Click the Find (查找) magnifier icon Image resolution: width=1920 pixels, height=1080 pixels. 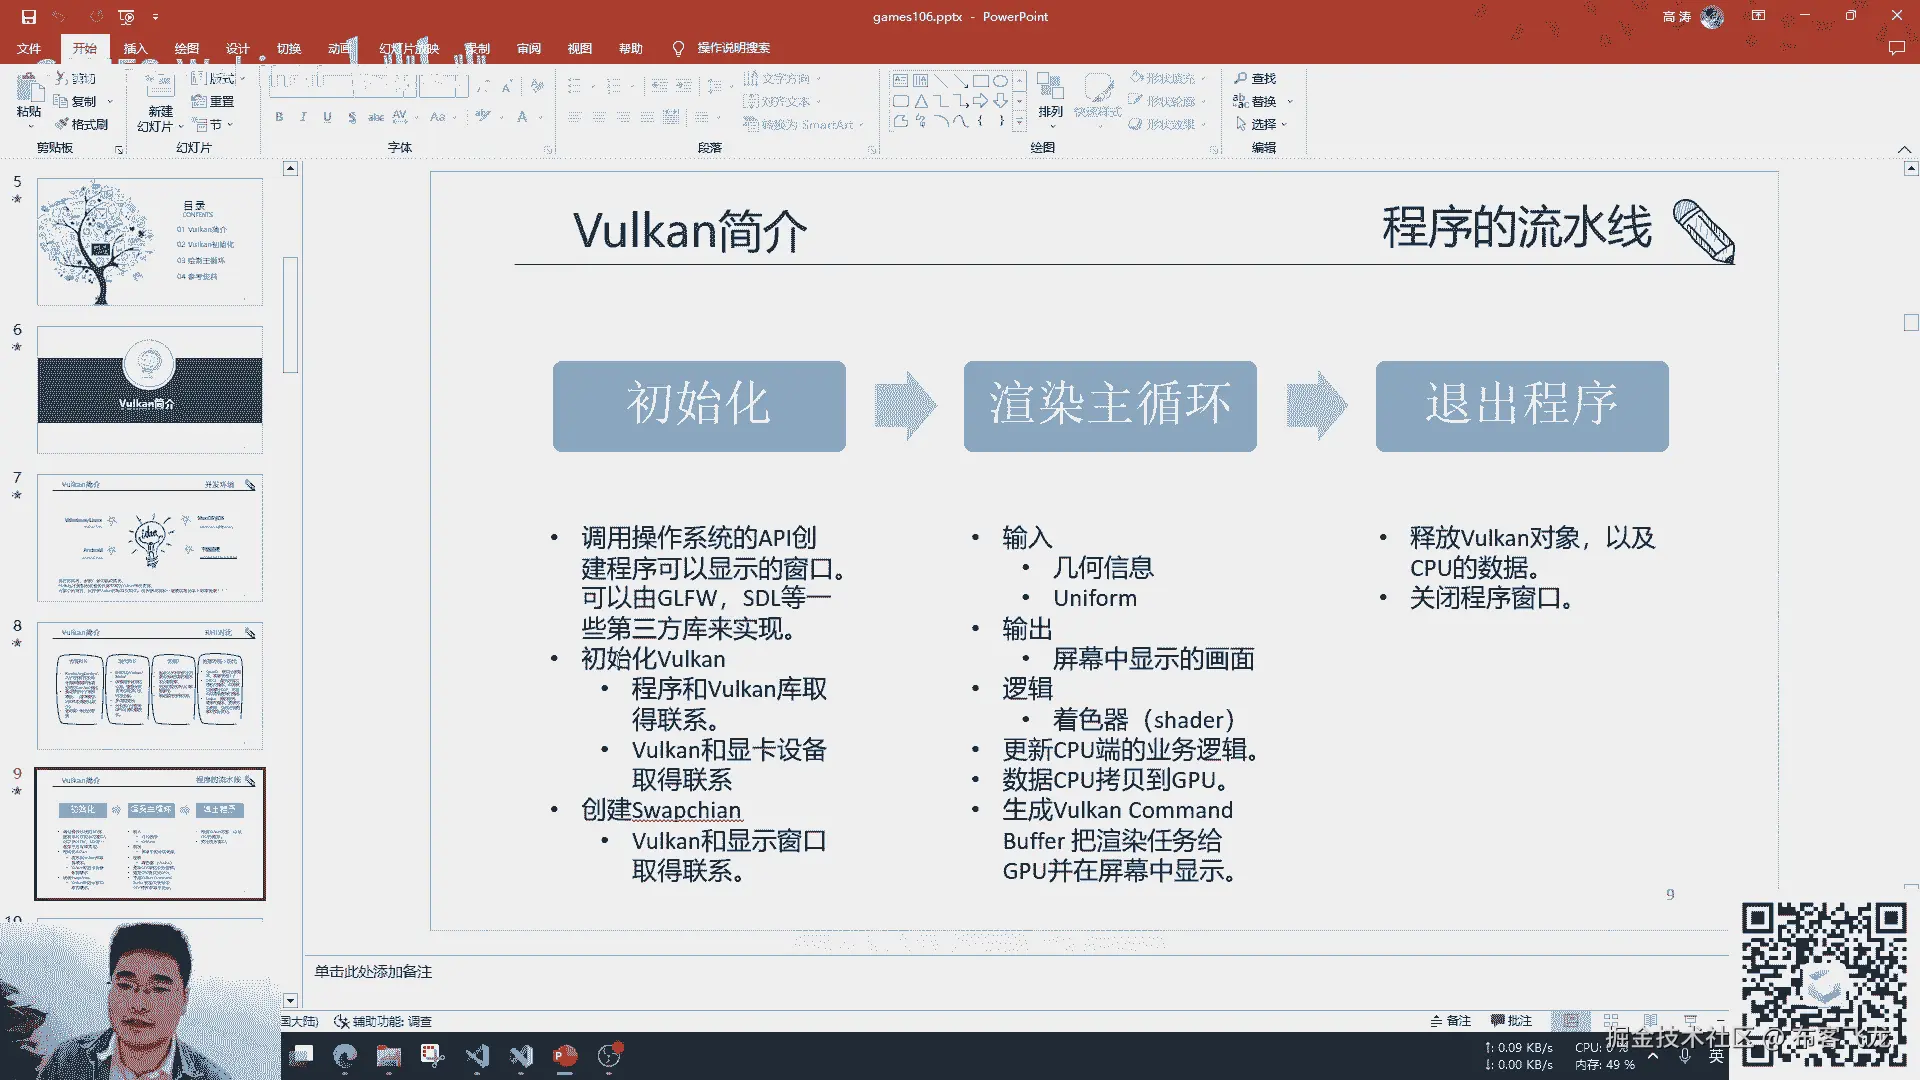point(1241,78)
